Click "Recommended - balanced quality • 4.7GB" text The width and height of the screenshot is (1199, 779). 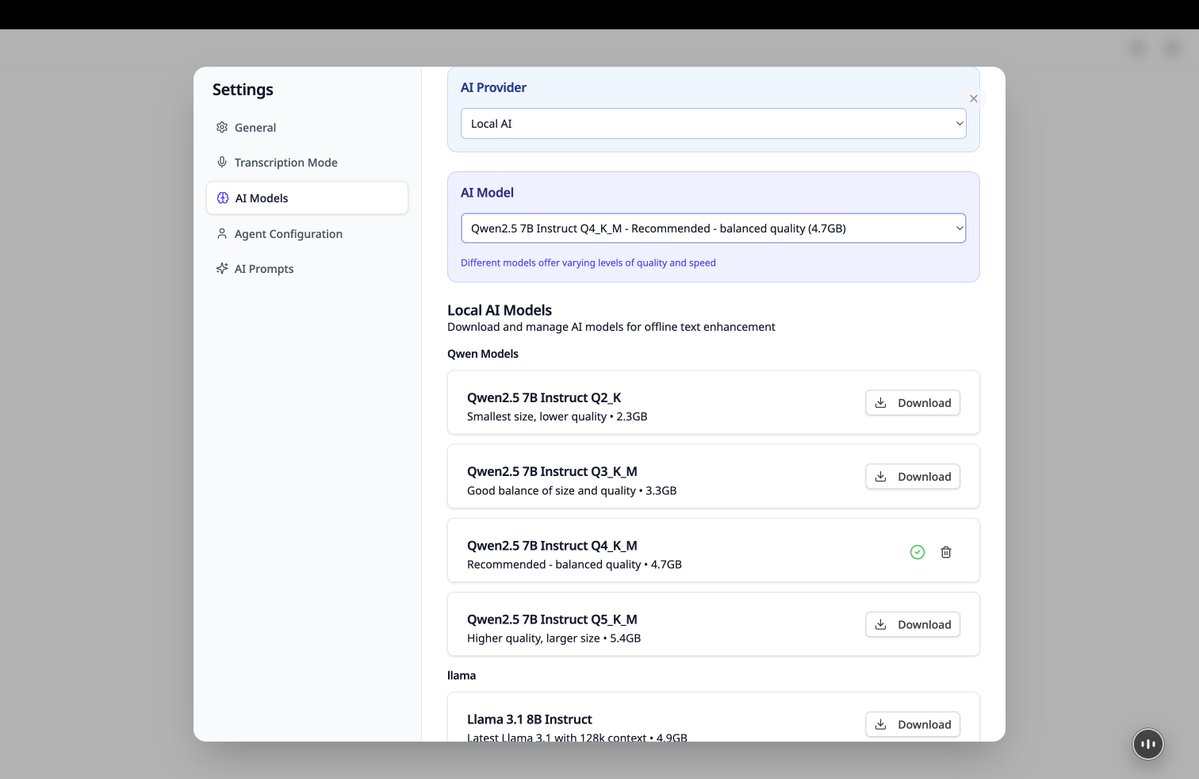(574, 564)
